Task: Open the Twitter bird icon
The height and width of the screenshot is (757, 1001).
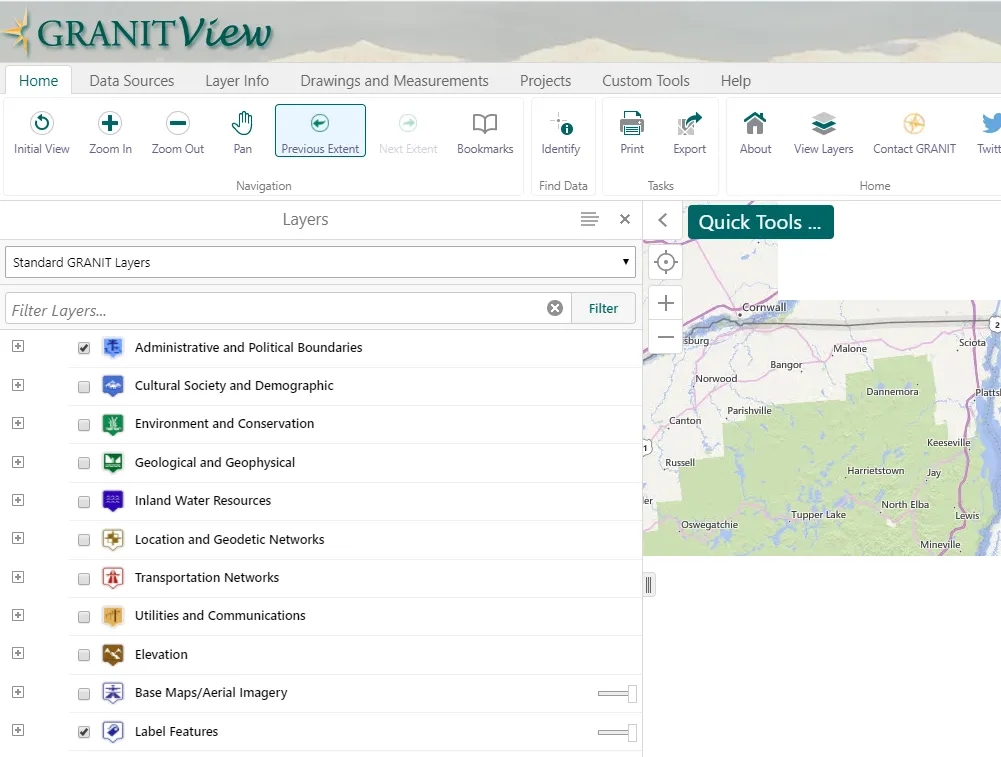Action: [990, 132]
